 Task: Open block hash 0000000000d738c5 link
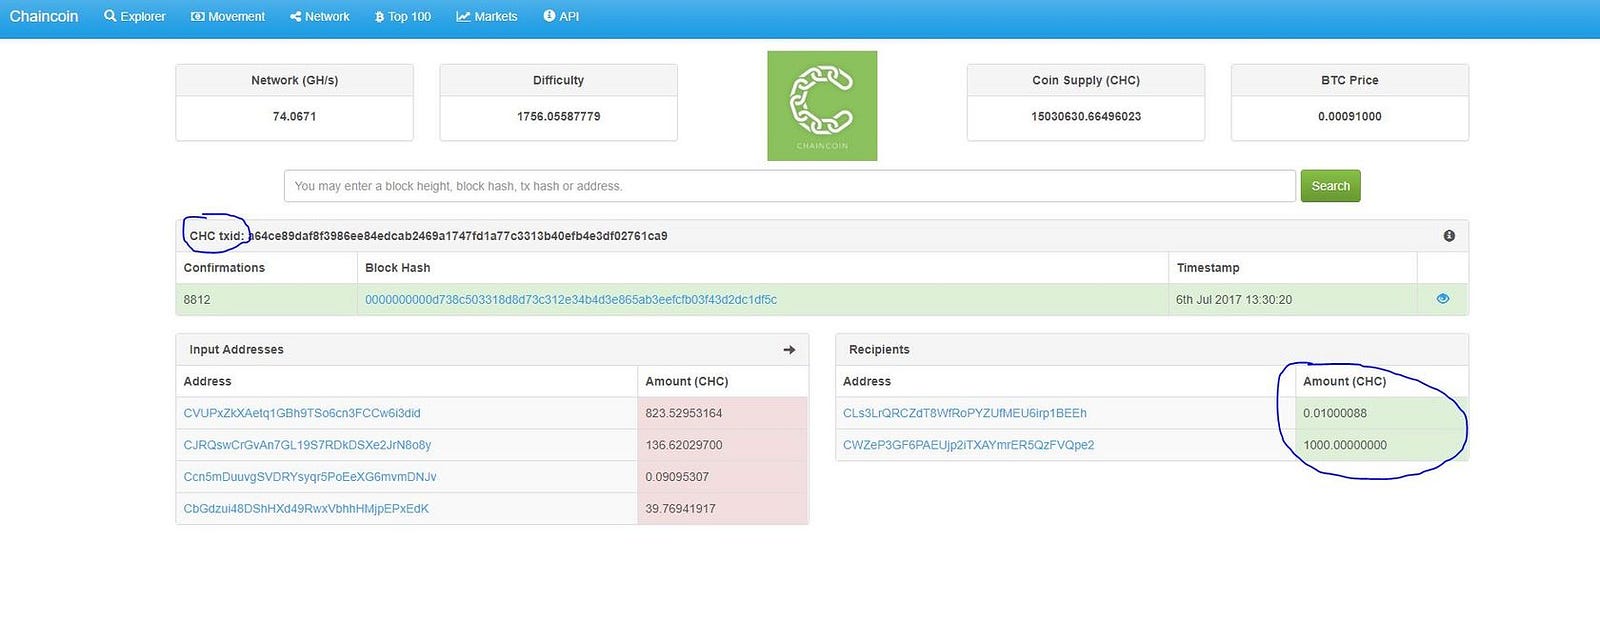pyautogui.click(x=571, y=299)
